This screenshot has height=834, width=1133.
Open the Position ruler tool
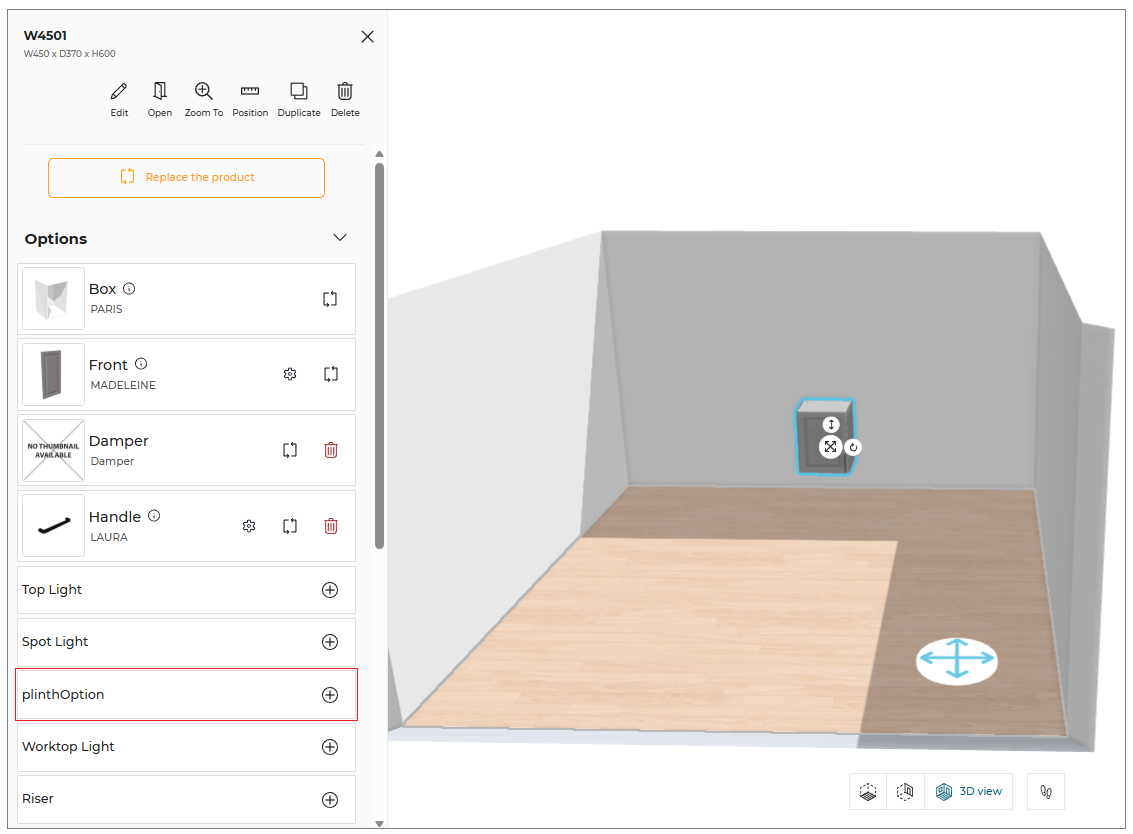pos(250,91)
